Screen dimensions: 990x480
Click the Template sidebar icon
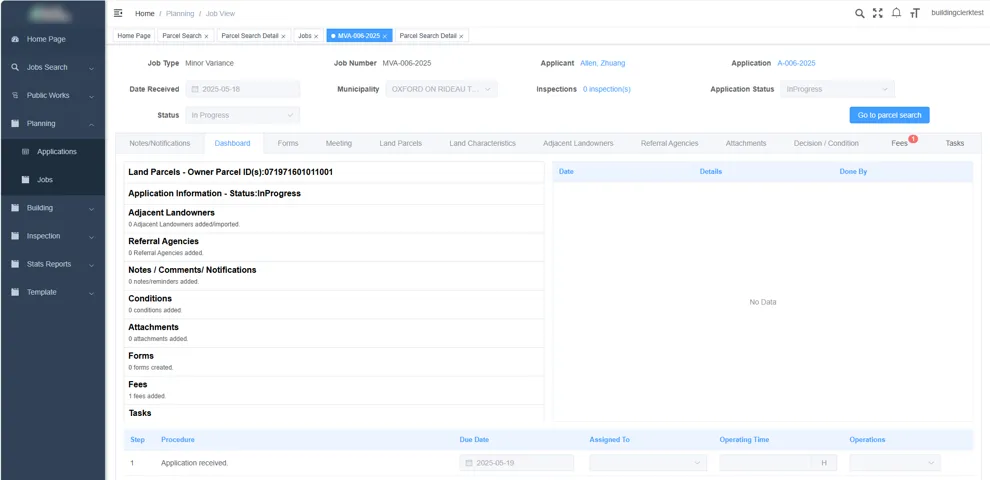15,292
